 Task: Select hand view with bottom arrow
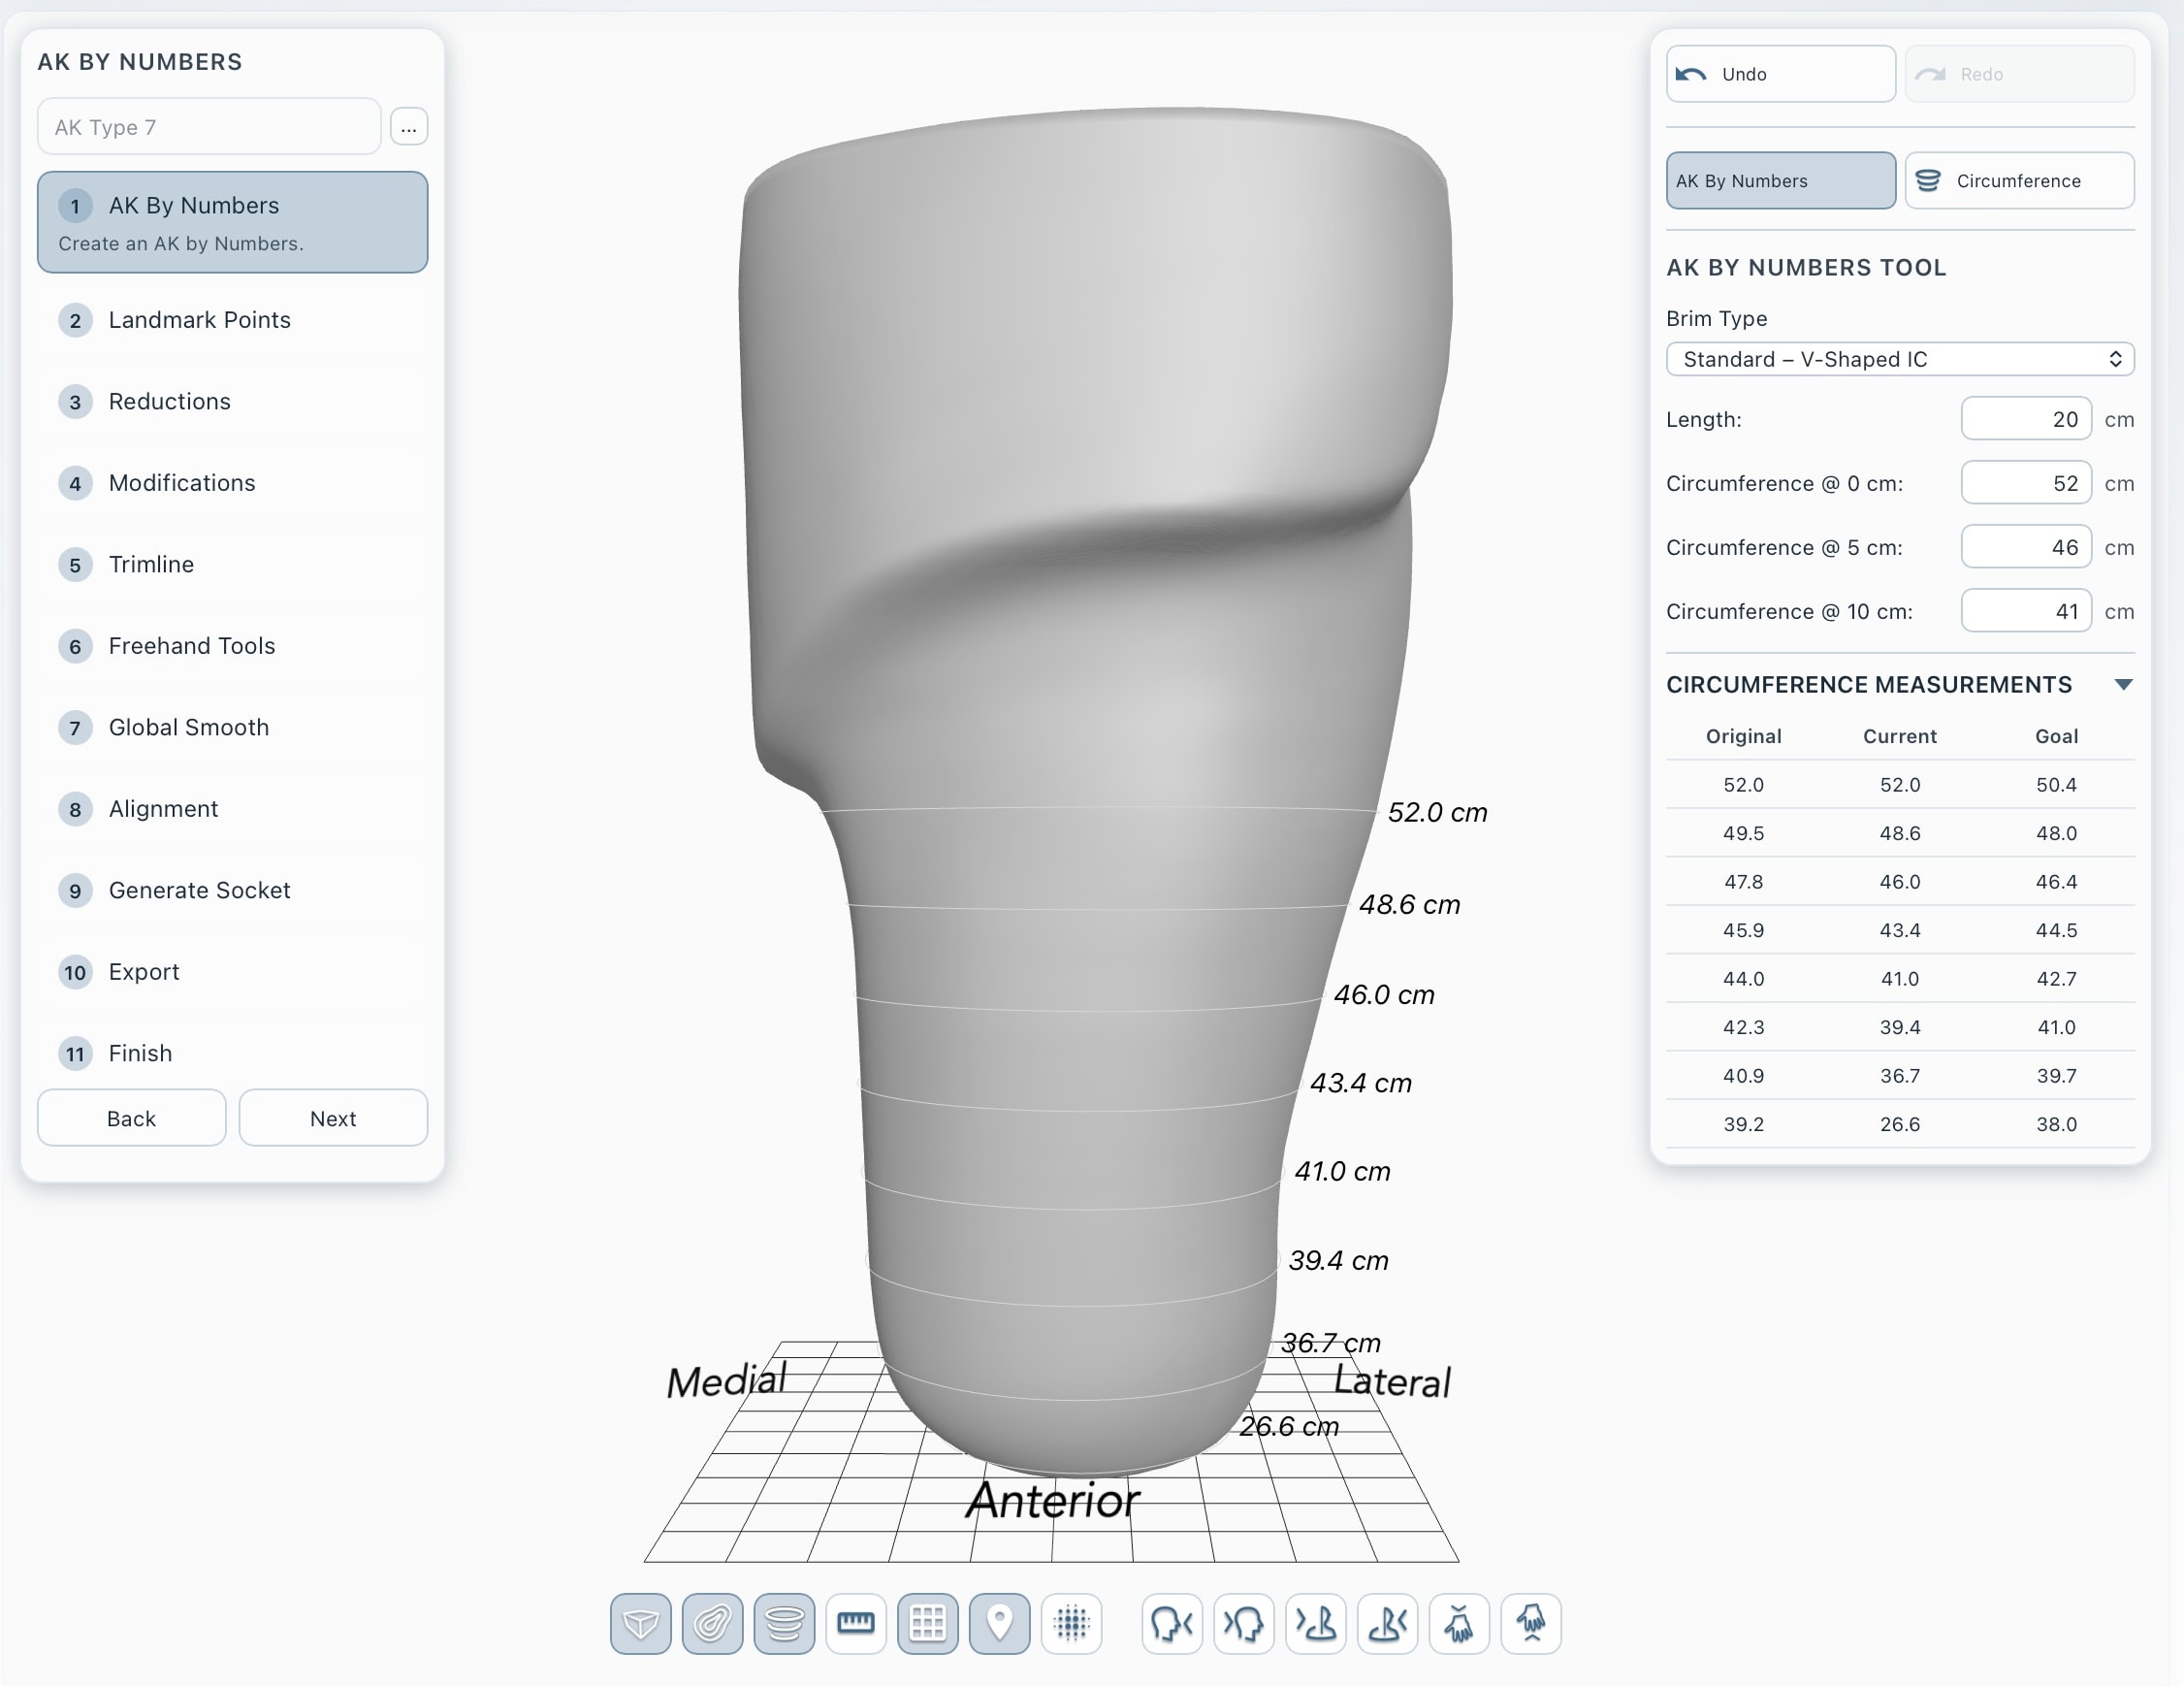(1532, 1623)
